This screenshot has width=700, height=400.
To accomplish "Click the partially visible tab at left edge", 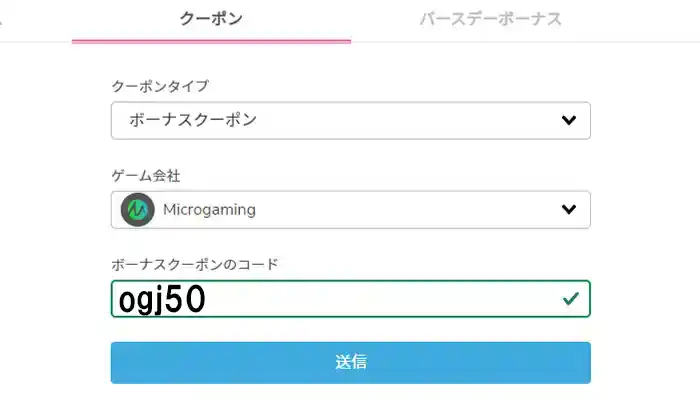I will [3, 19].
